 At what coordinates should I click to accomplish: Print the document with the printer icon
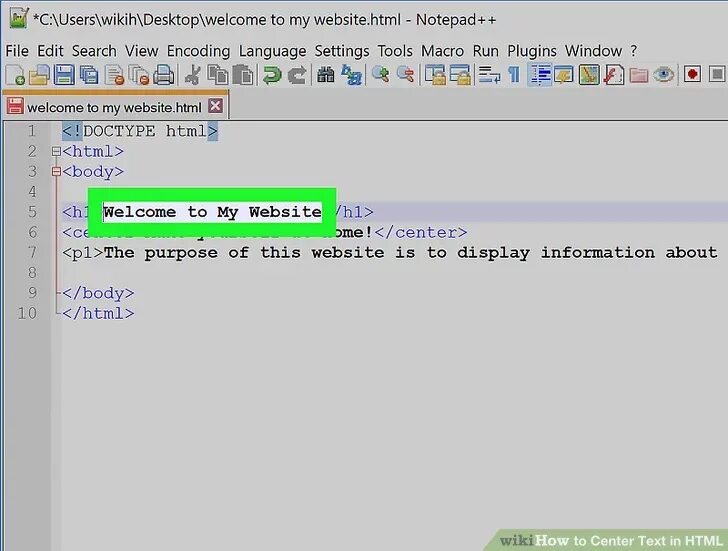163,75
